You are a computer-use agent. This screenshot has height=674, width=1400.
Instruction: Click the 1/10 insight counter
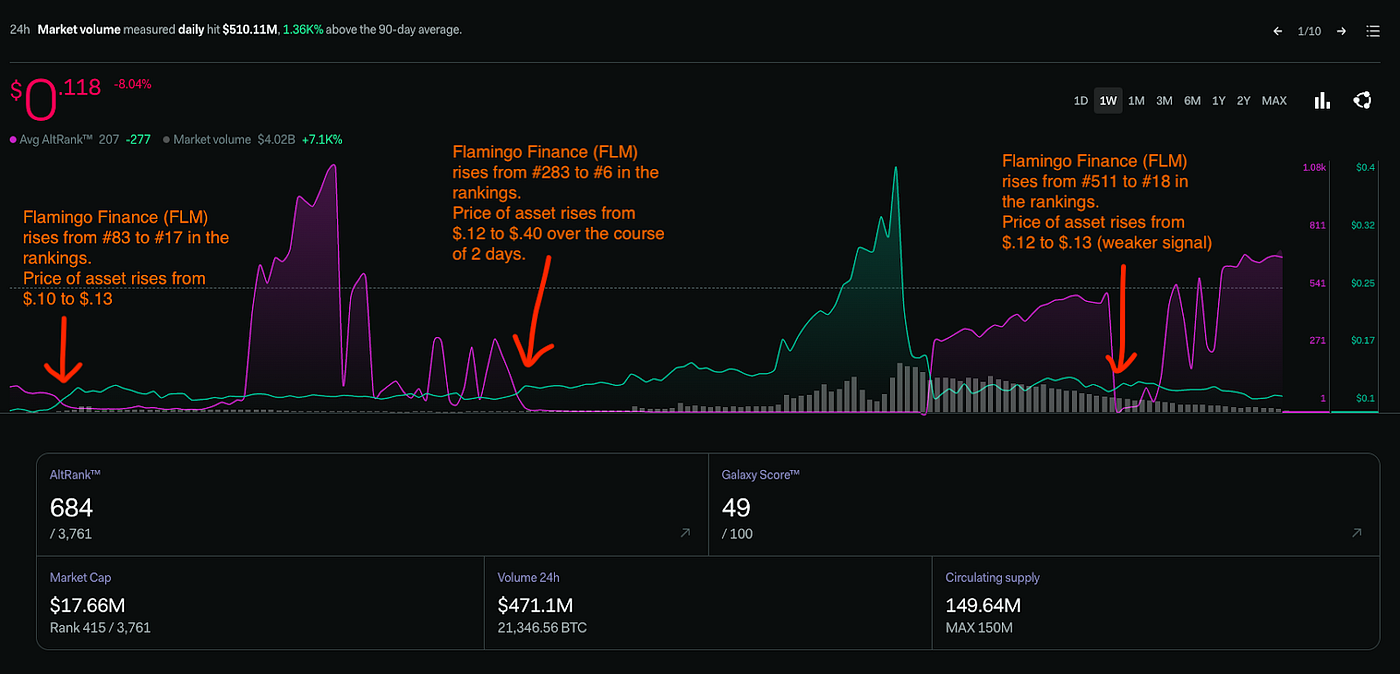[1309, 32]
